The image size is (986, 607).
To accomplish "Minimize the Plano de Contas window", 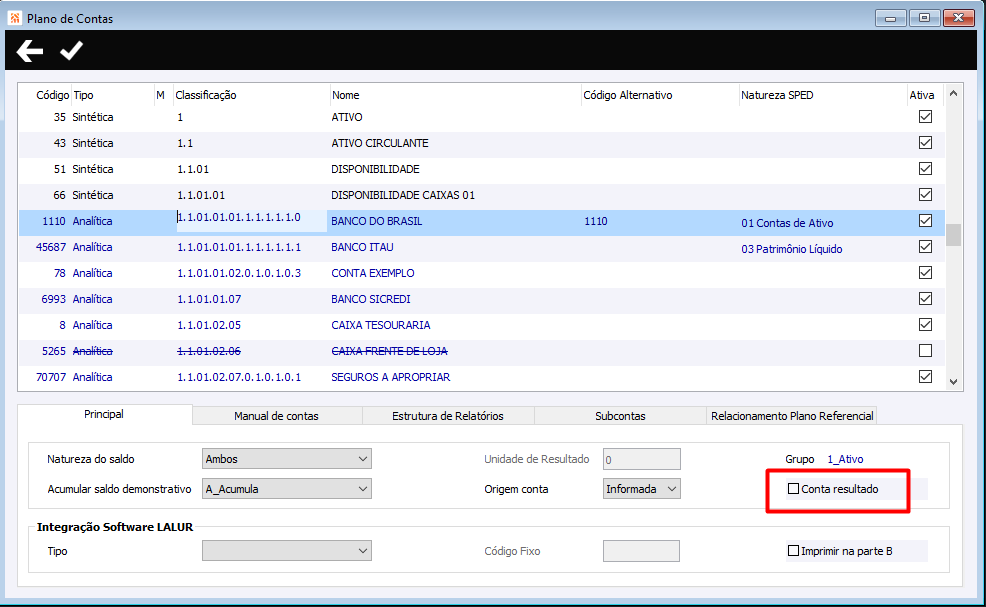I will (890, 18).
